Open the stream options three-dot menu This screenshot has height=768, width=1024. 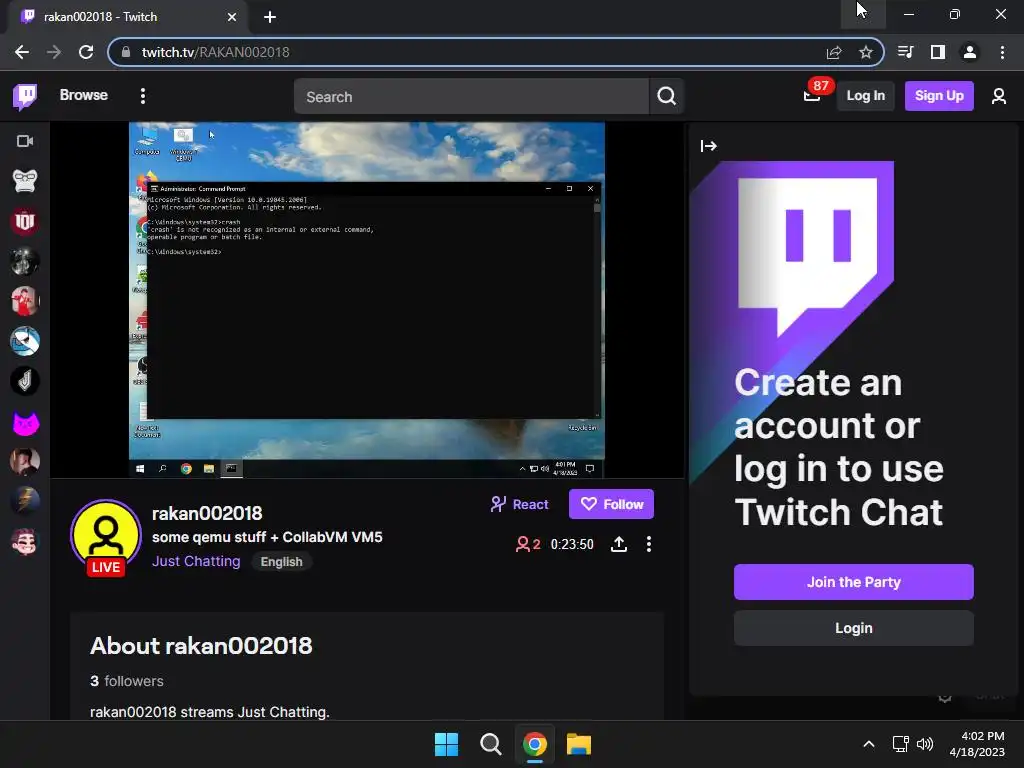pos(648,544)
